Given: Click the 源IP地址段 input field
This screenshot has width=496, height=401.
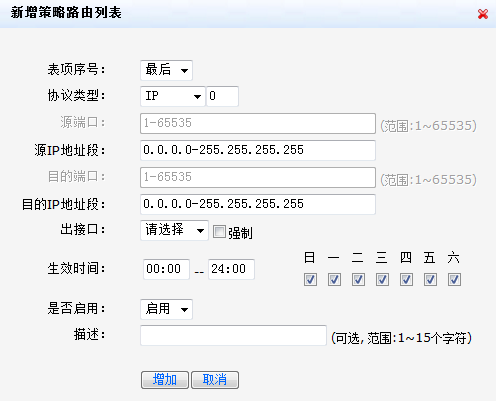Looking at the screenshot, I should [x=258, y=150].
